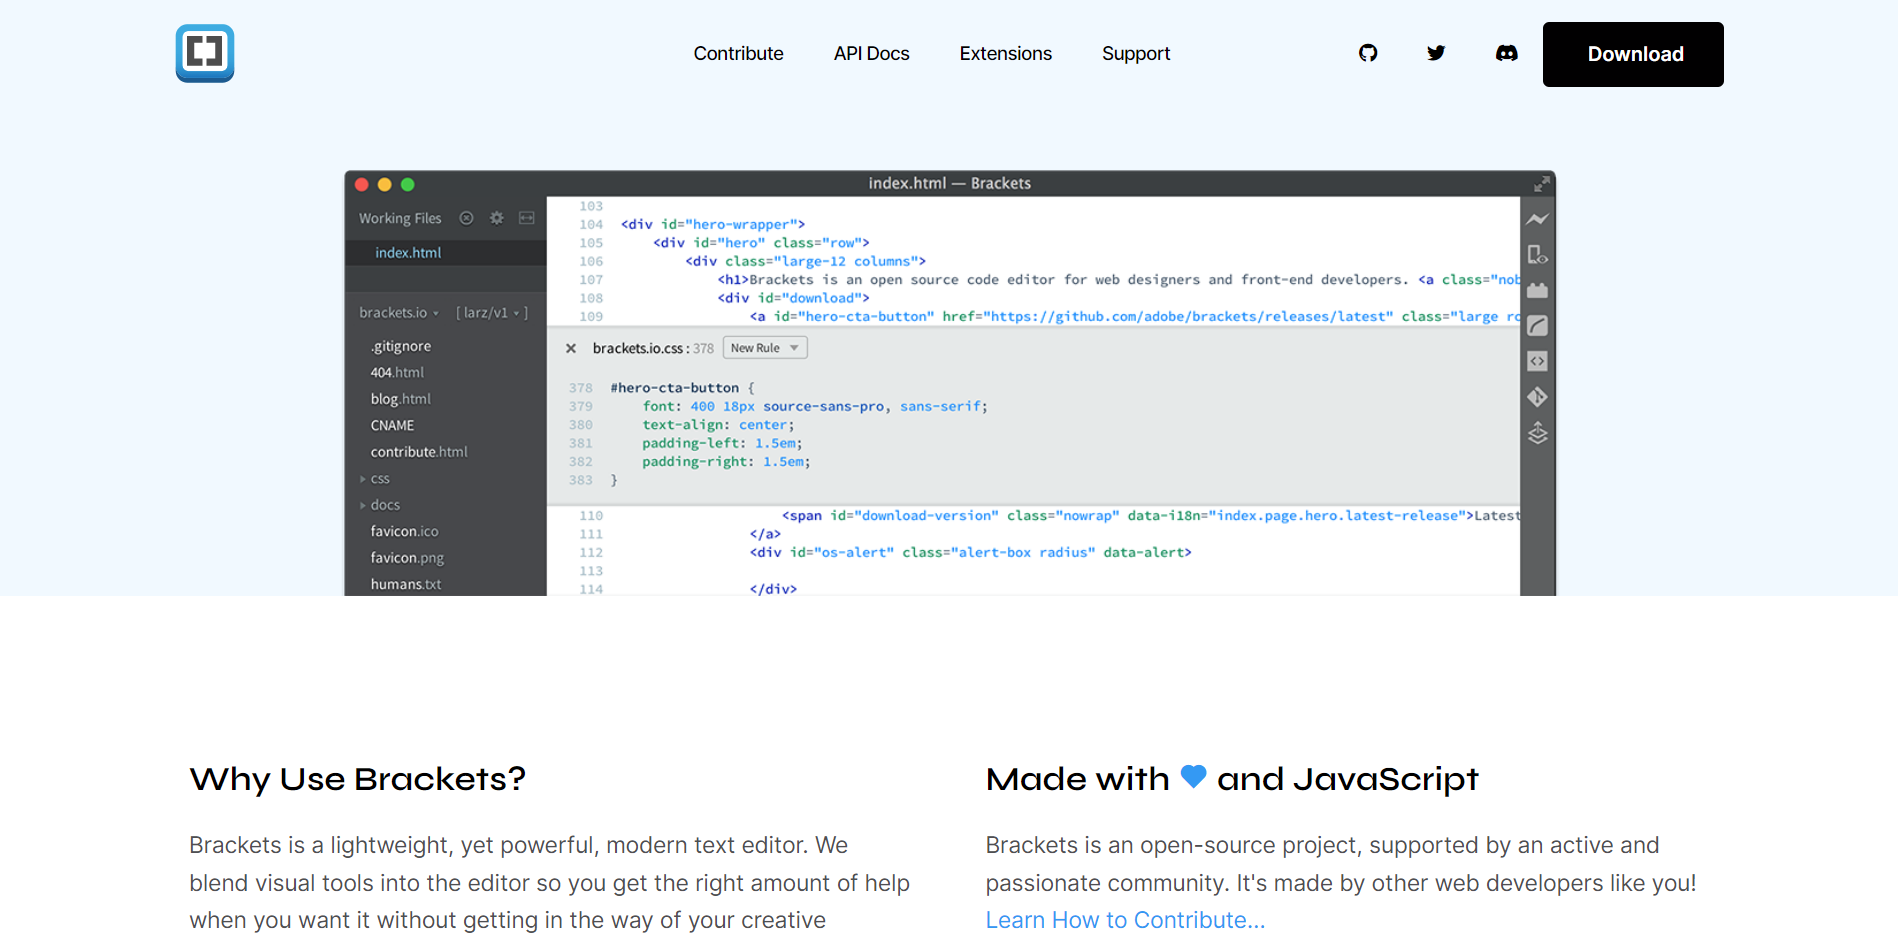Click the Working Files header label
Screen dimensions: 1898x938
tap(400, 218)
